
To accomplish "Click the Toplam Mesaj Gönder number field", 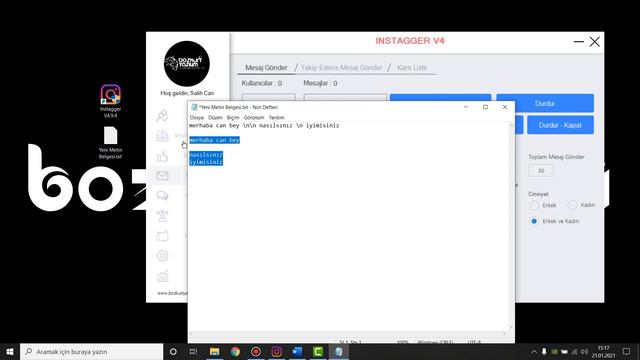I will (x=541, y=171).
